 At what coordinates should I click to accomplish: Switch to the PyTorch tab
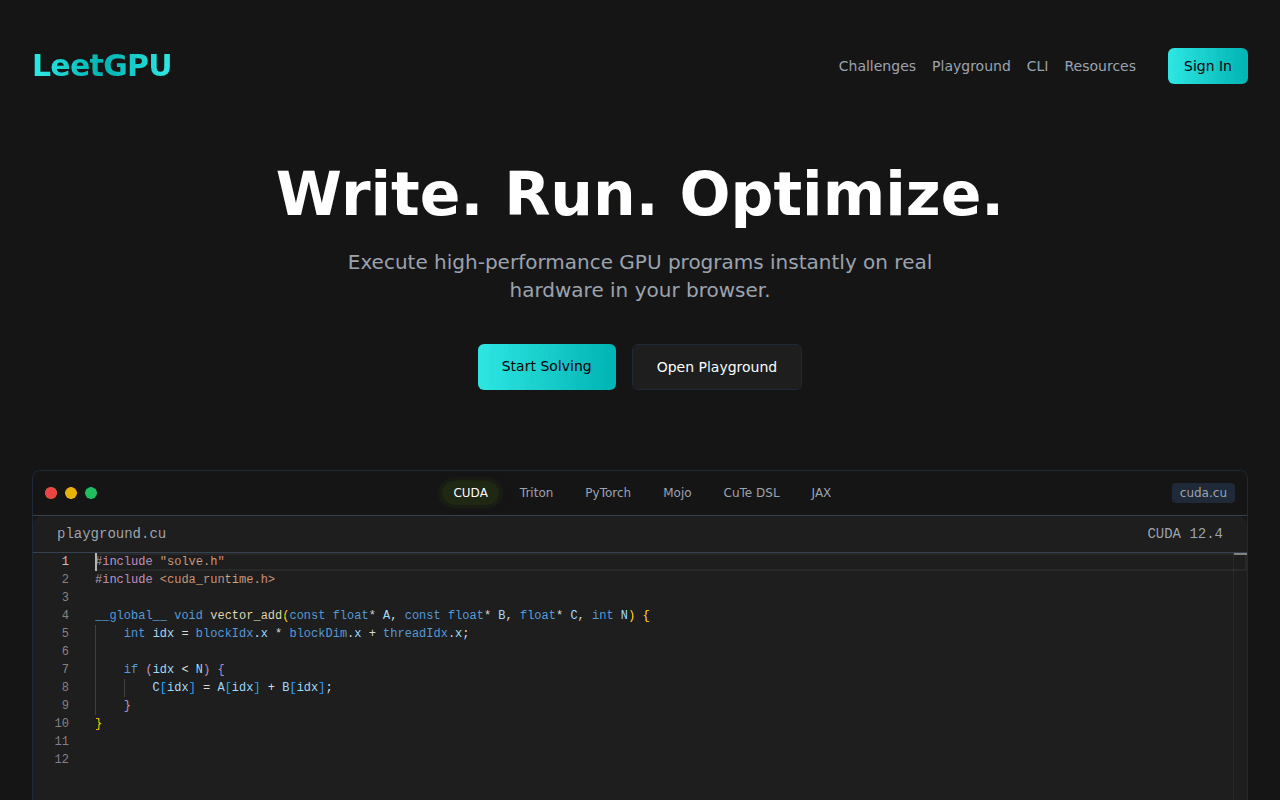click(608, 493)
